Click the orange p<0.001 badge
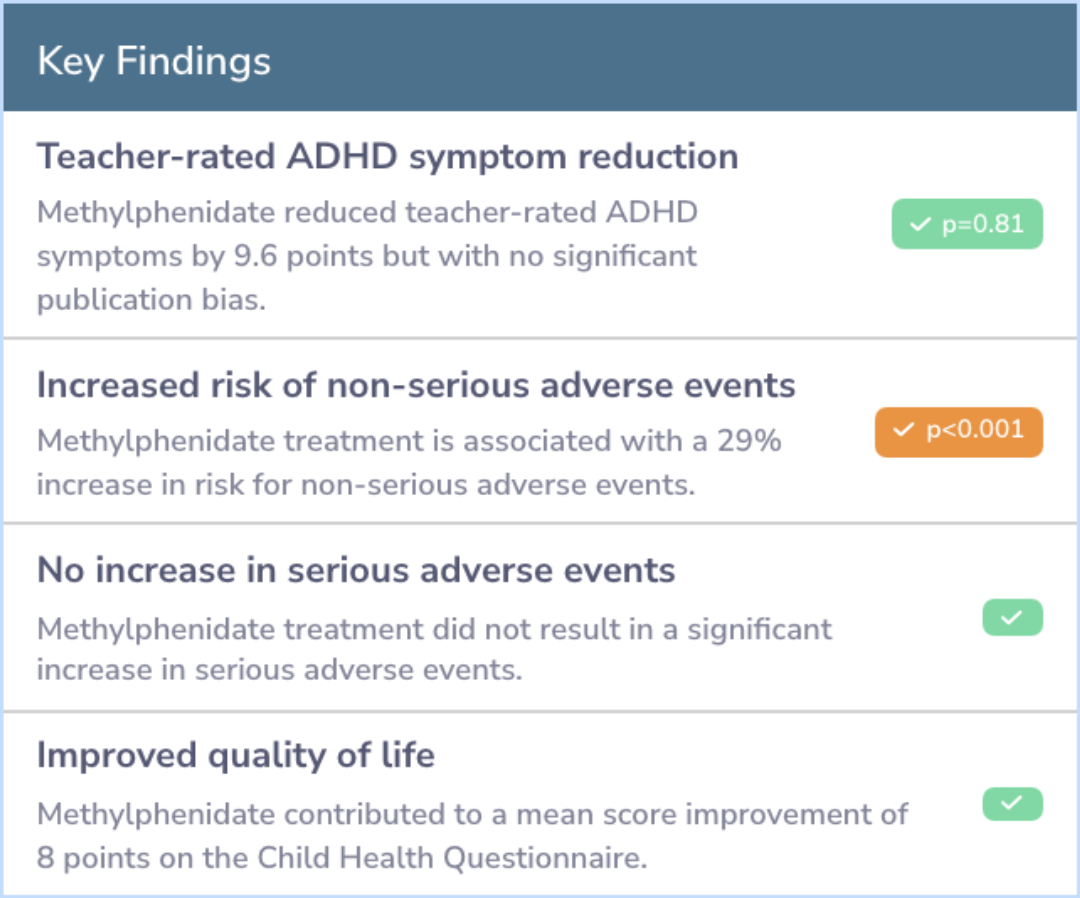 (959, 432)
